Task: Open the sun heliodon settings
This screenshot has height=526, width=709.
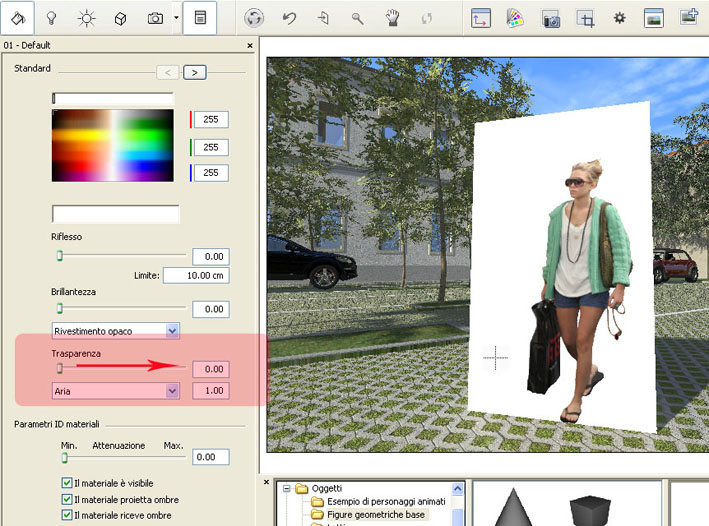Action: tap(87, 18)
